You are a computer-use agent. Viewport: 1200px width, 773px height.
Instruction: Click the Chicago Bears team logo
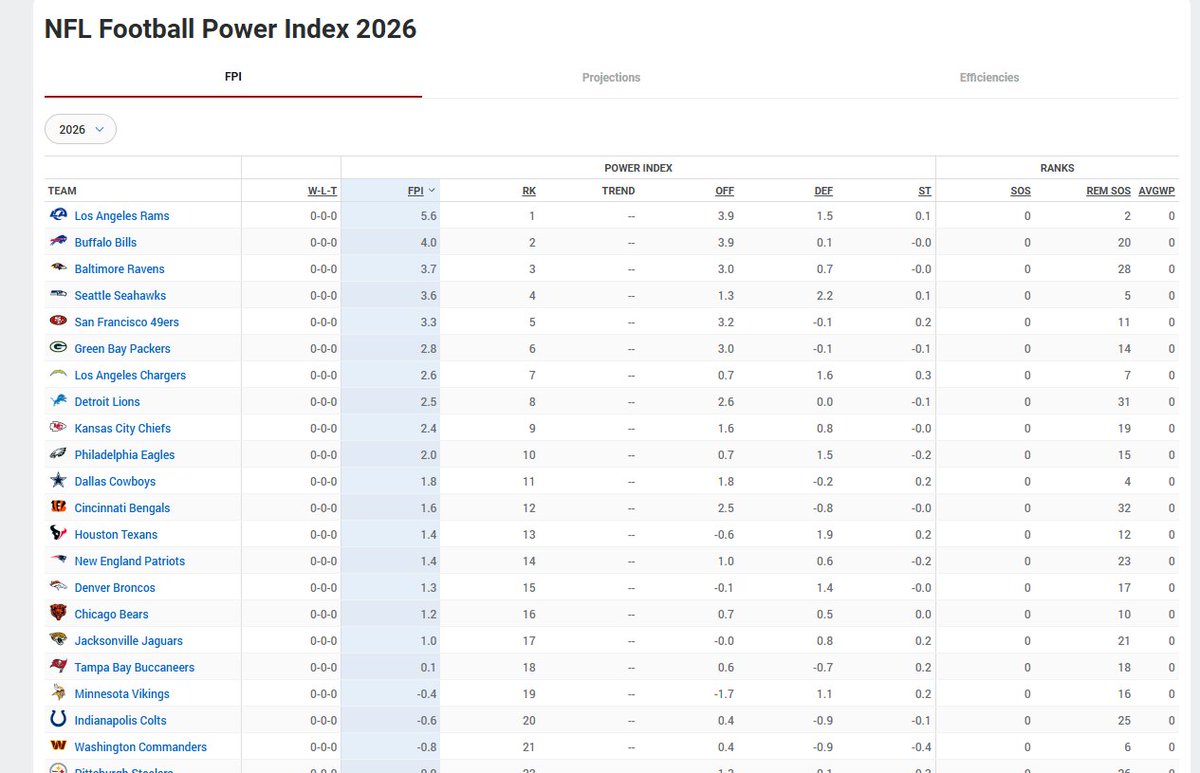coord(58,614)
